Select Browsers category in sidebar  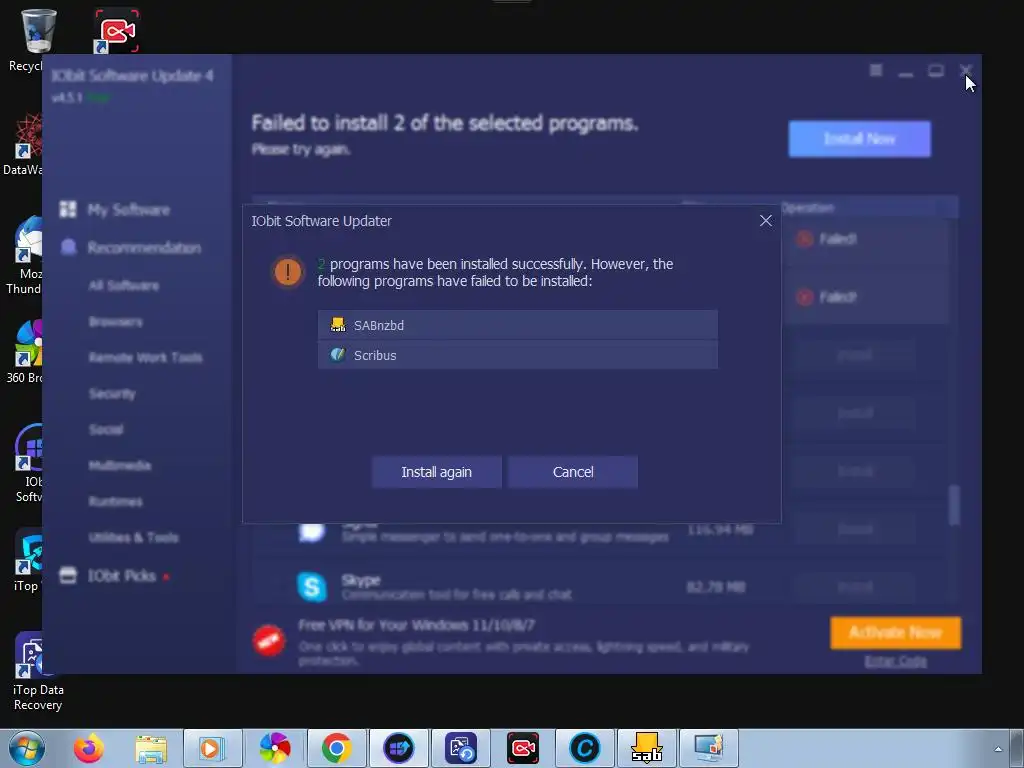coord(116,321)
